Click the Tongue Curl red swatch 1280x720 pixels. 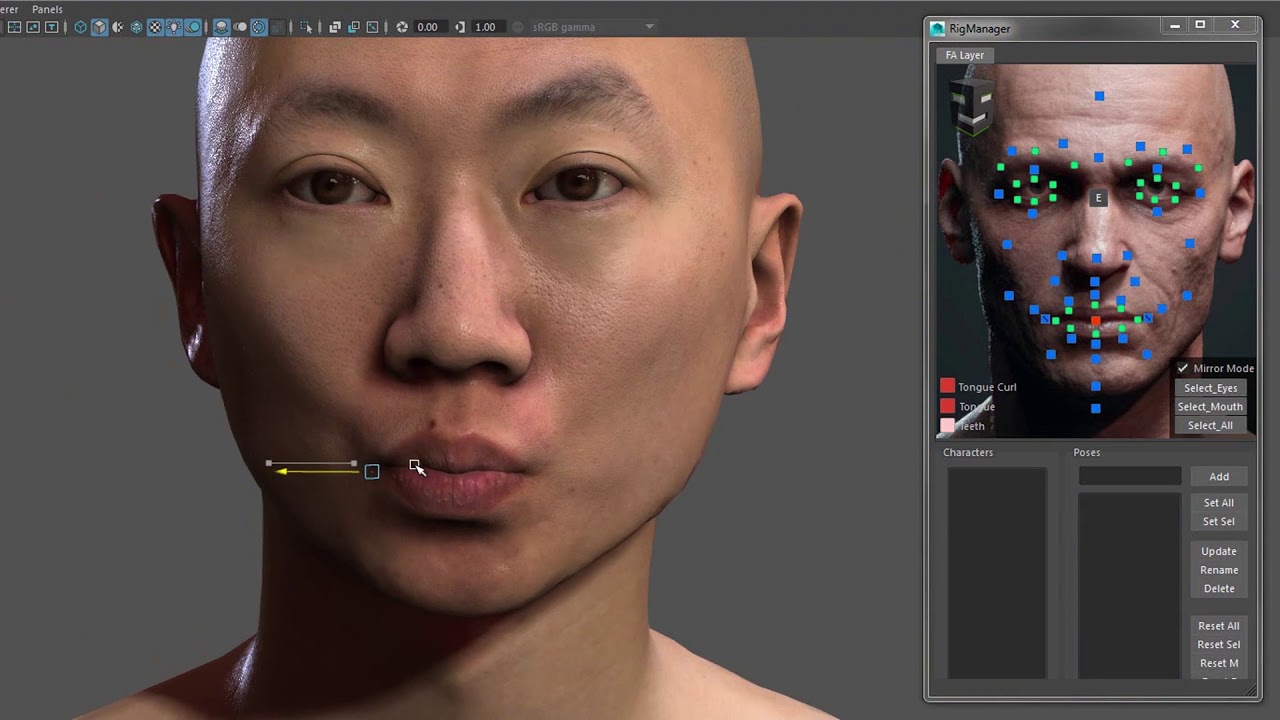947,386
